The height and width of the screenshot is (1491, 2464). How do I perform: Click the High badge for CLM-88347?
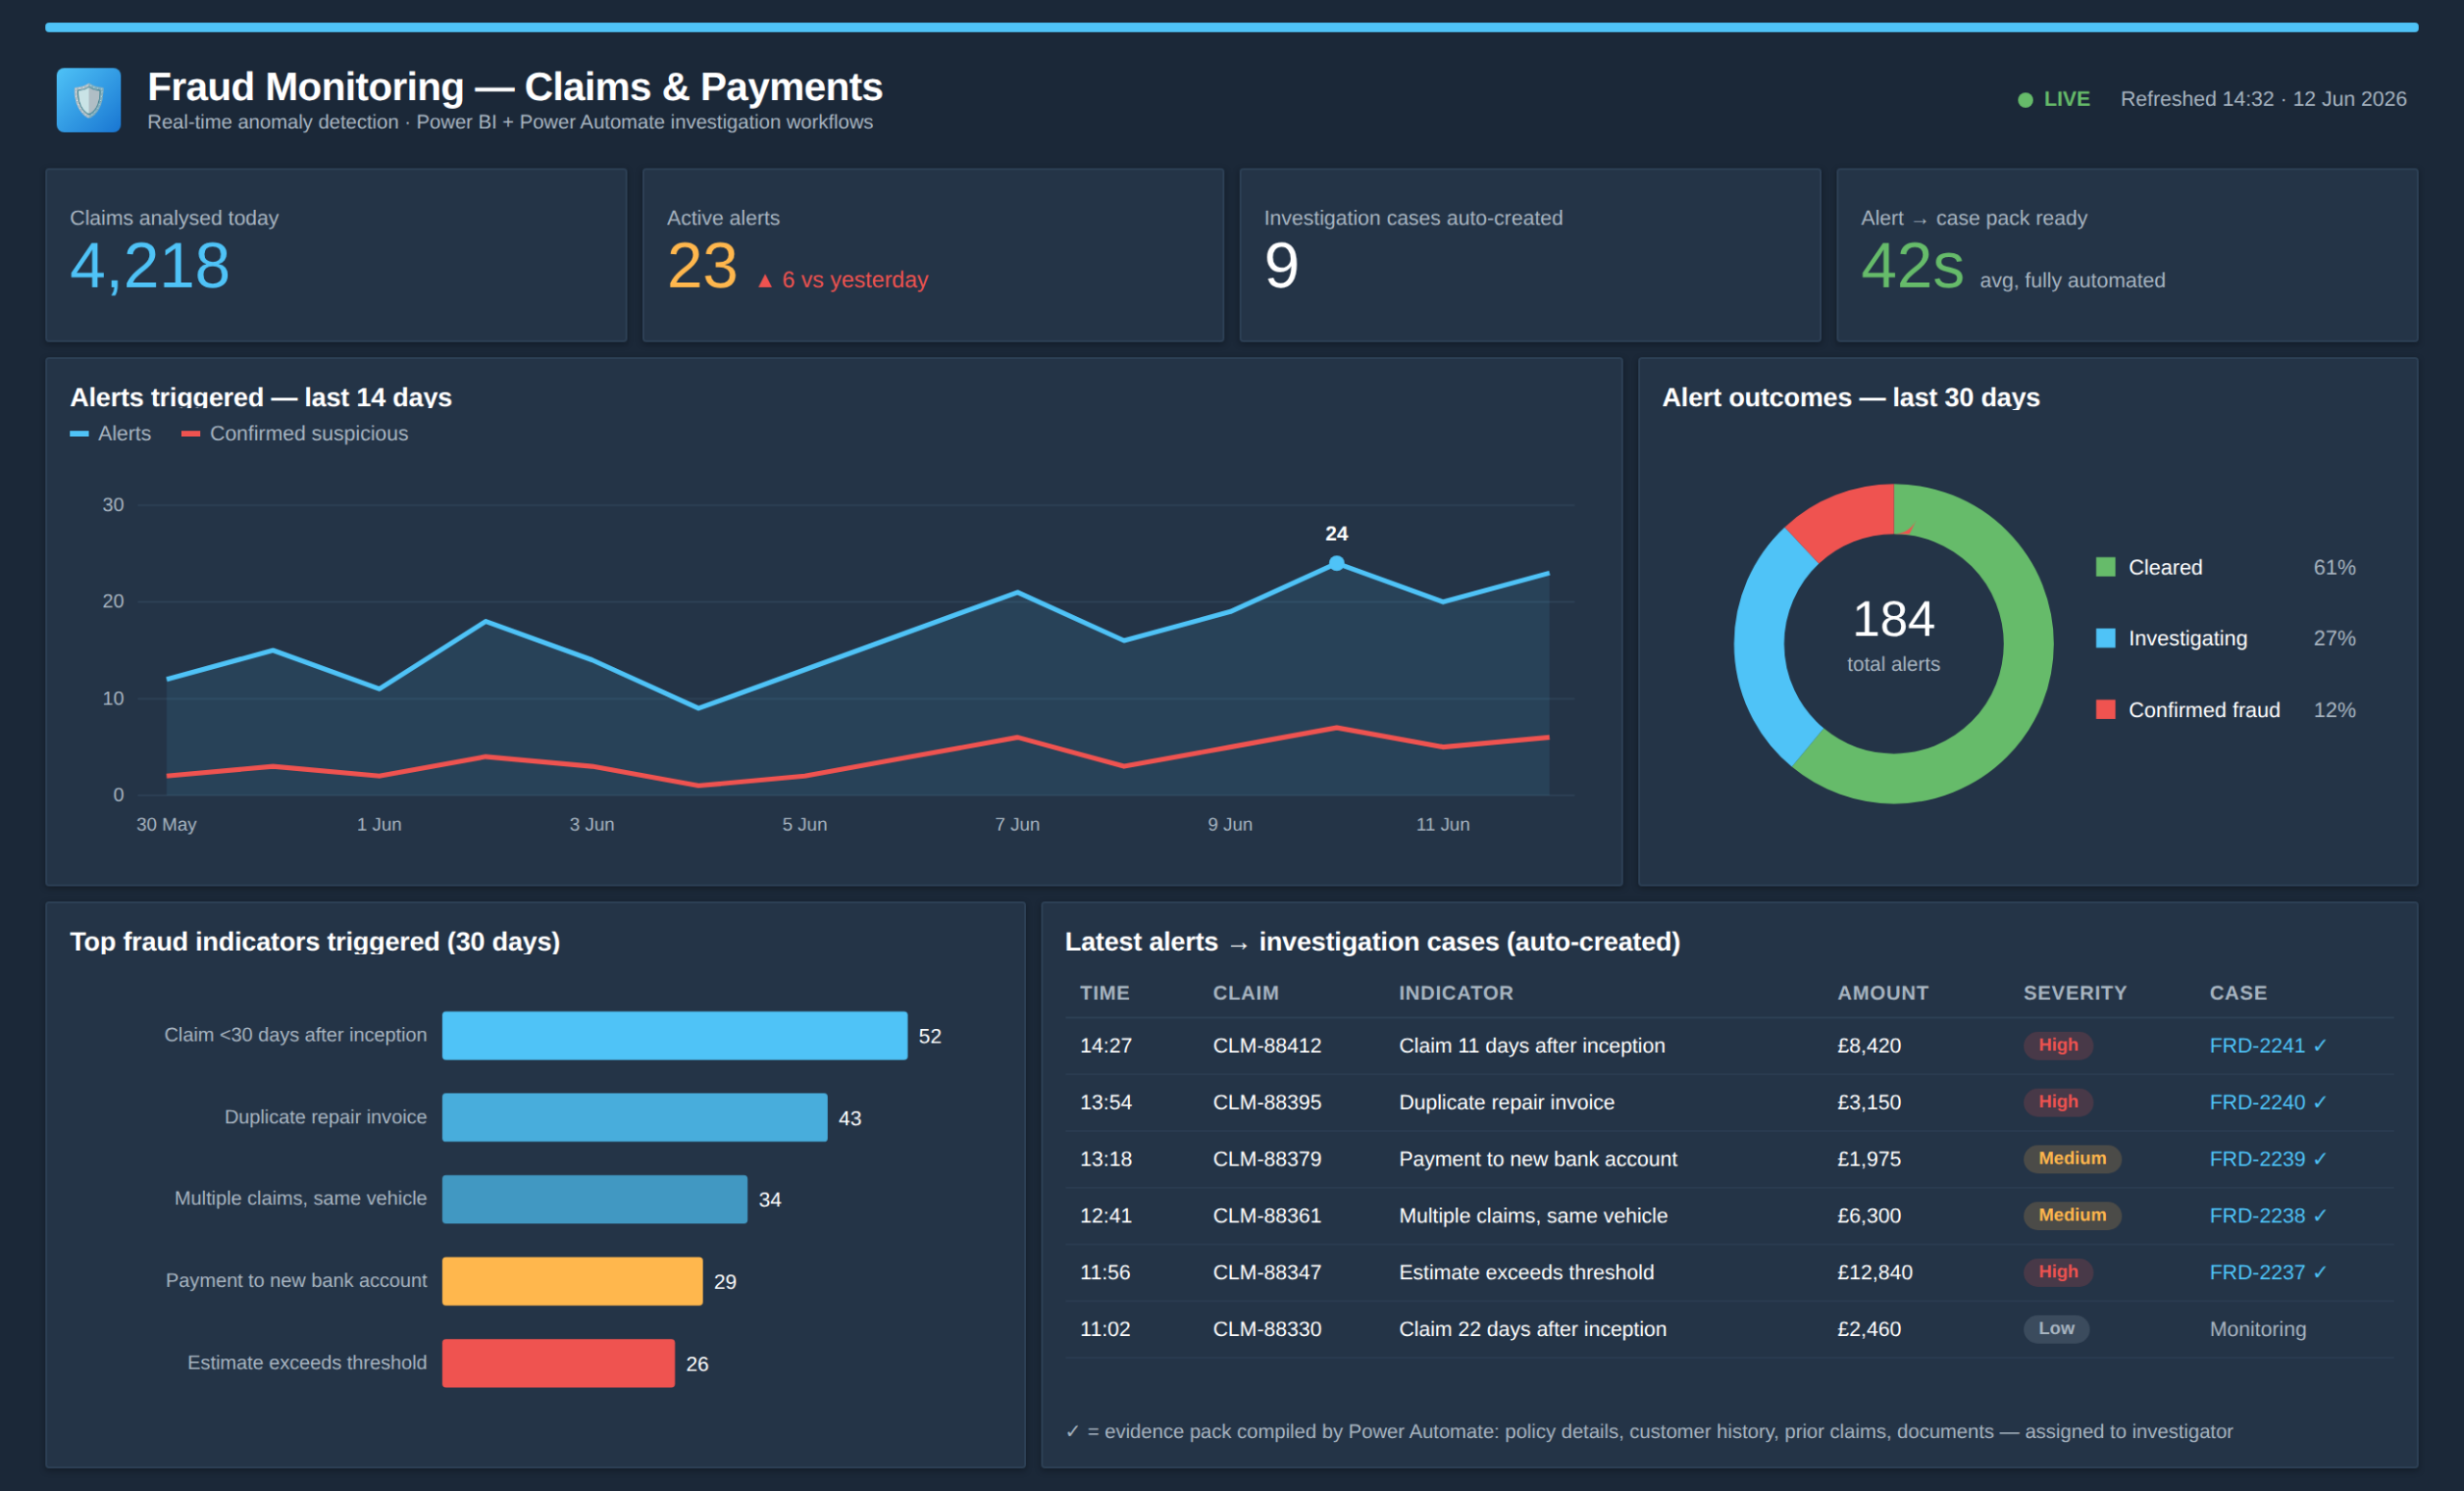pyautogui.click(x=2058, y=1272)
